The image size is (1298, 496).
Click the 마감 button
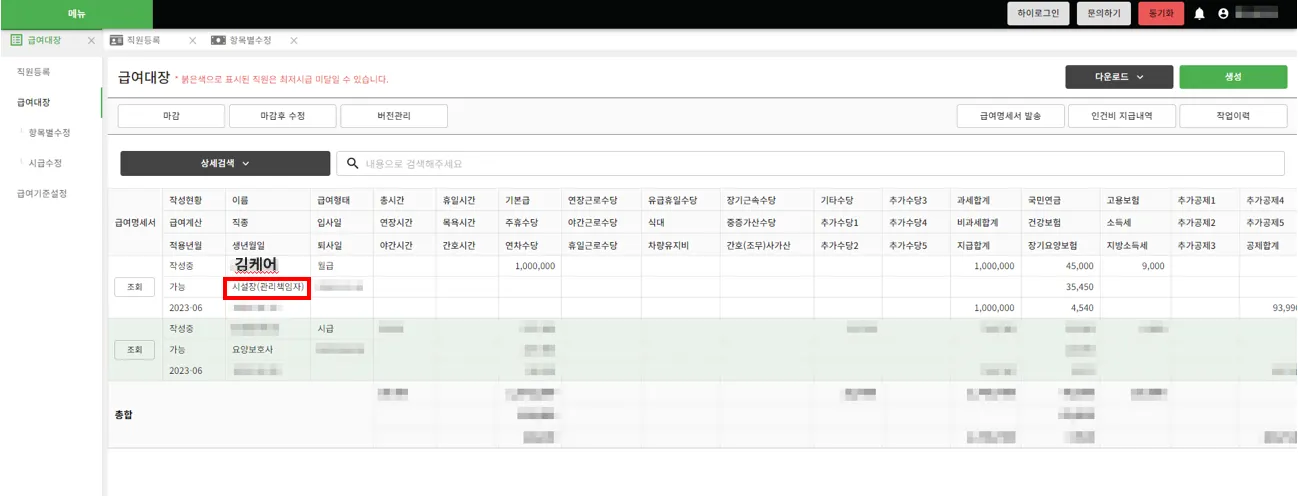171,116
